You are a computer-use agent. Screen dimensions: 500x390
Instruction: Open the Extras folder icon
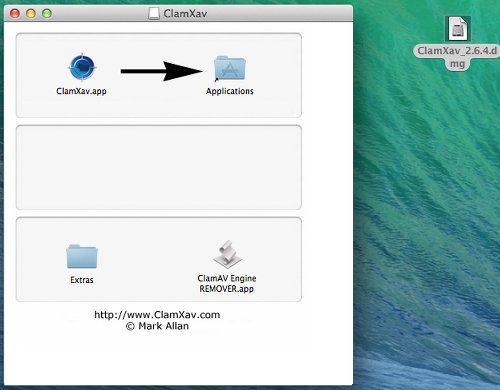(82, 256)
